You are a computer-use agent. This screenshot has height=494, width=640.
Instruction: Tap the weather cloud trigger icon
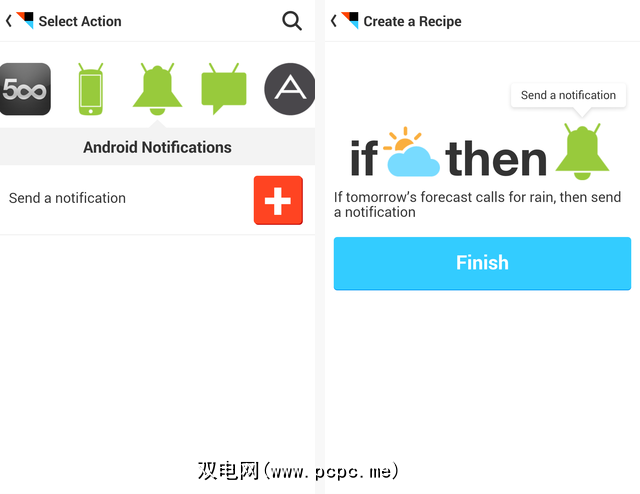pyautogui.click(x=412, y=153)
